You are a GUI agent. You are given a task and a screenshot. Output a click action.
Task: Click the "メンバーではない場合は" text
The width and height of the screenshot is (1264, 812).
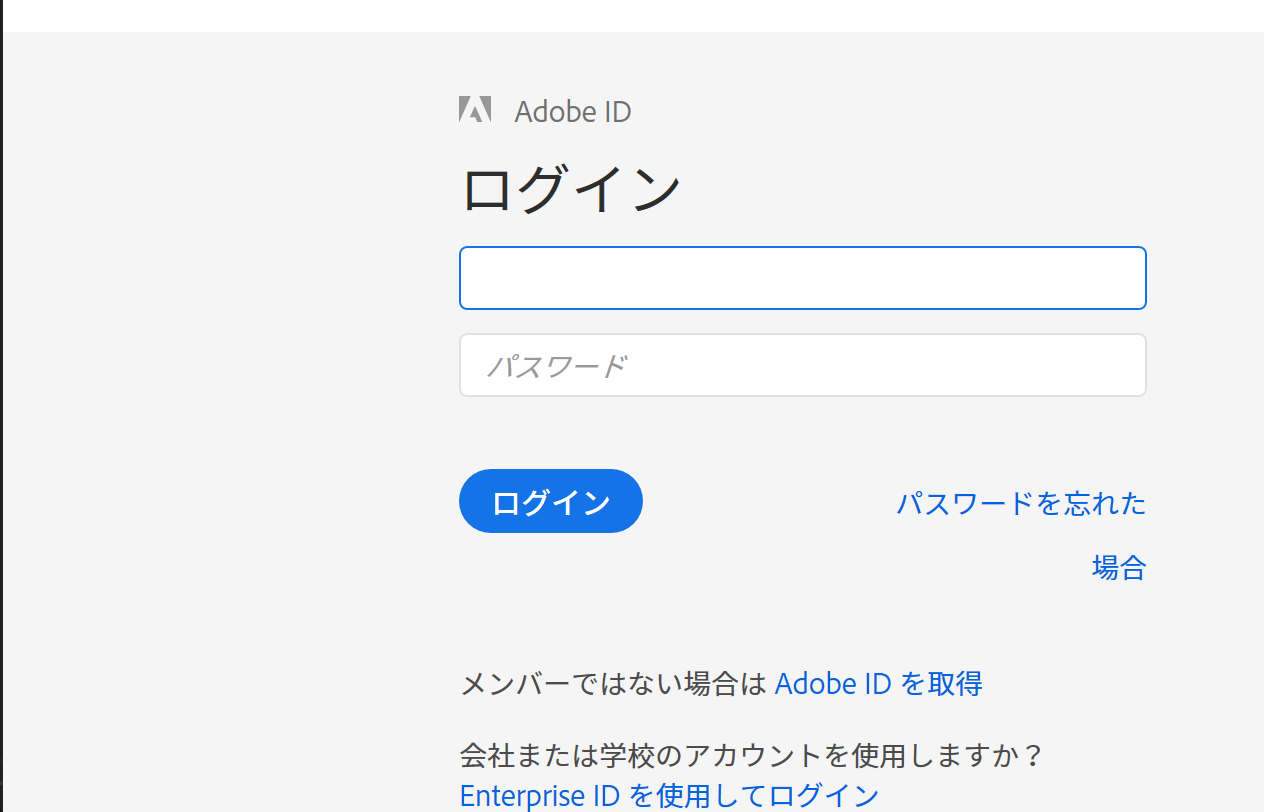[x=612, y=684]
